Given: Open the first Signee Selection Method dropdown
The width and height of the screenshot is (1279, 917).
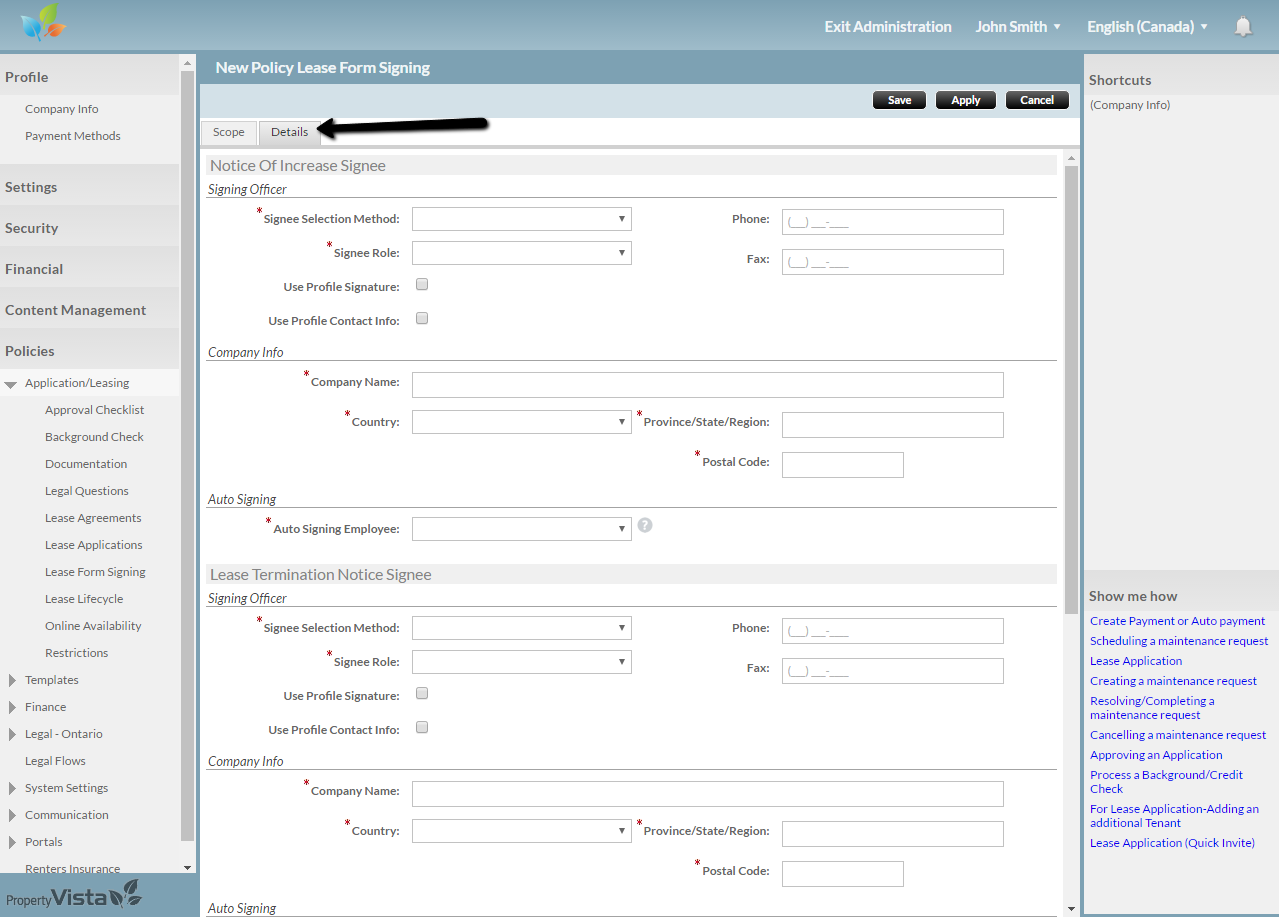Looking at the screenshot, I should 521,219.
